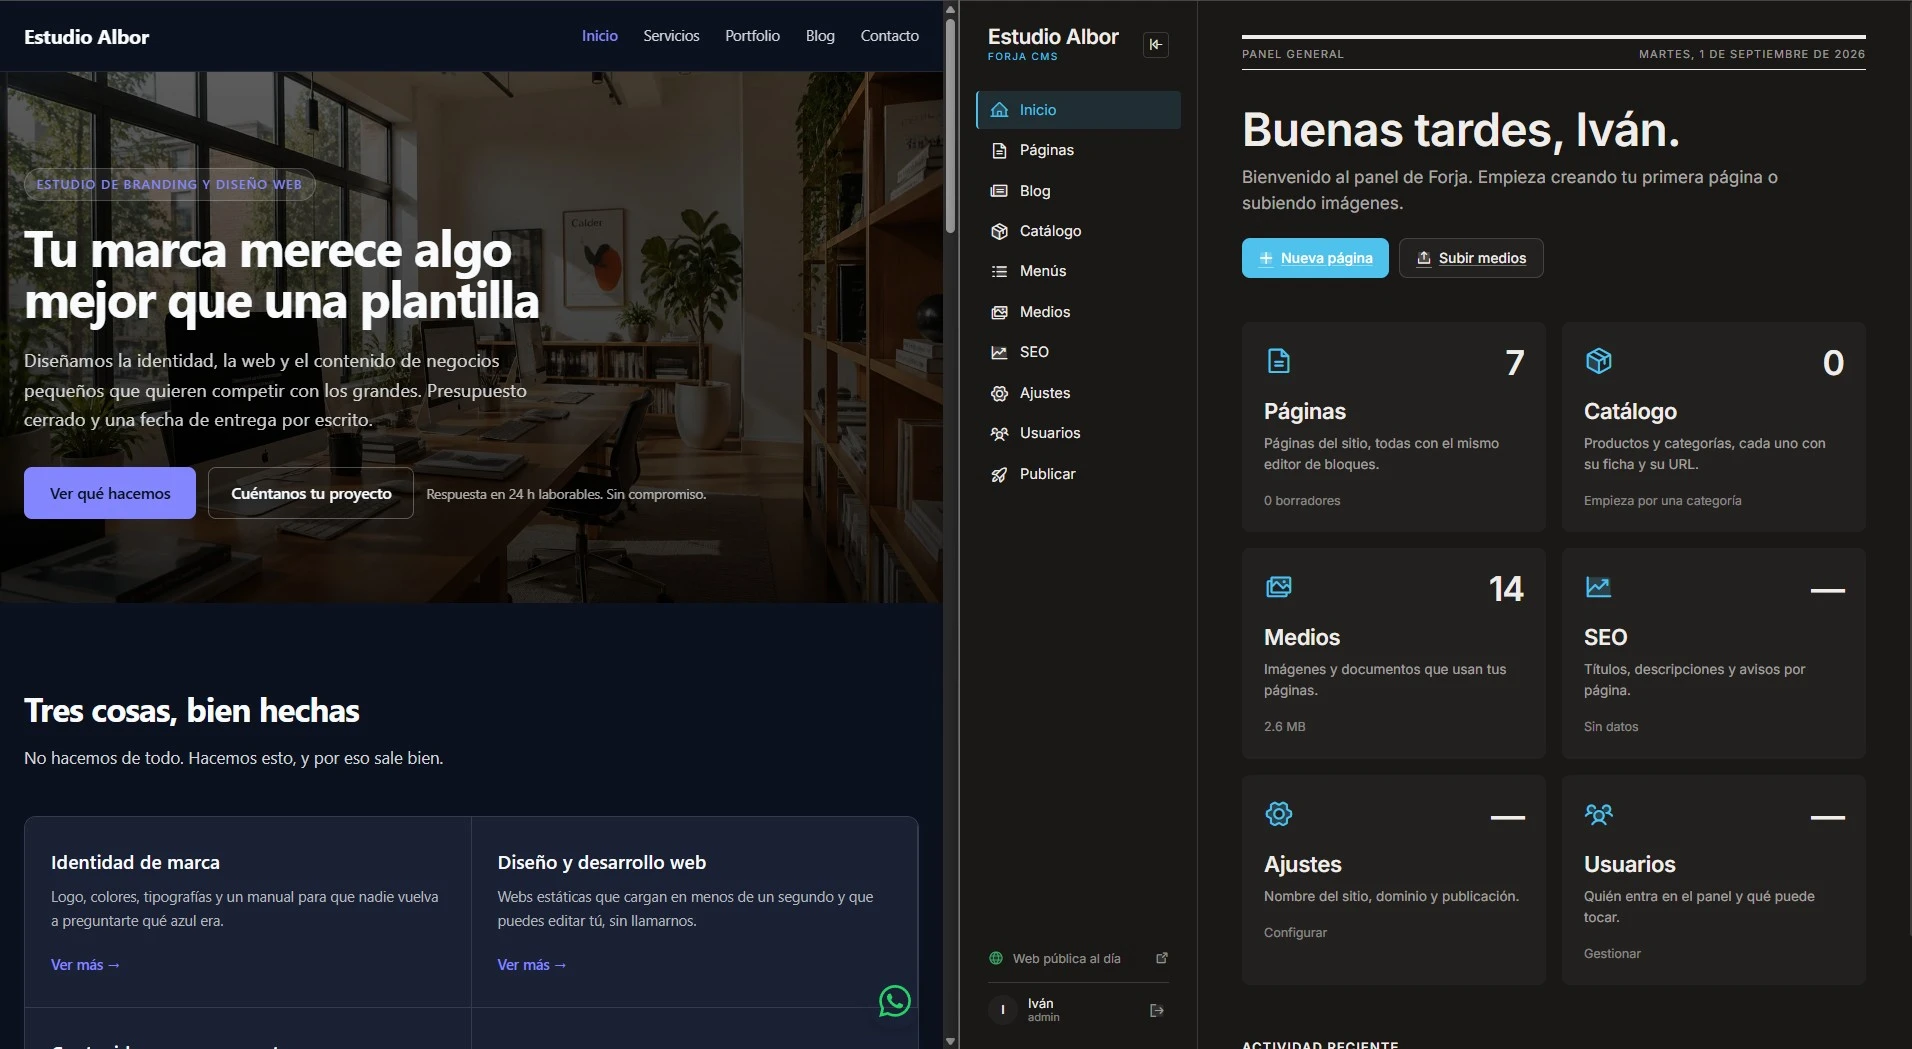Click the Páginas card document icon
This screenshot has width=1912, height=1049.
[1278, 361]
